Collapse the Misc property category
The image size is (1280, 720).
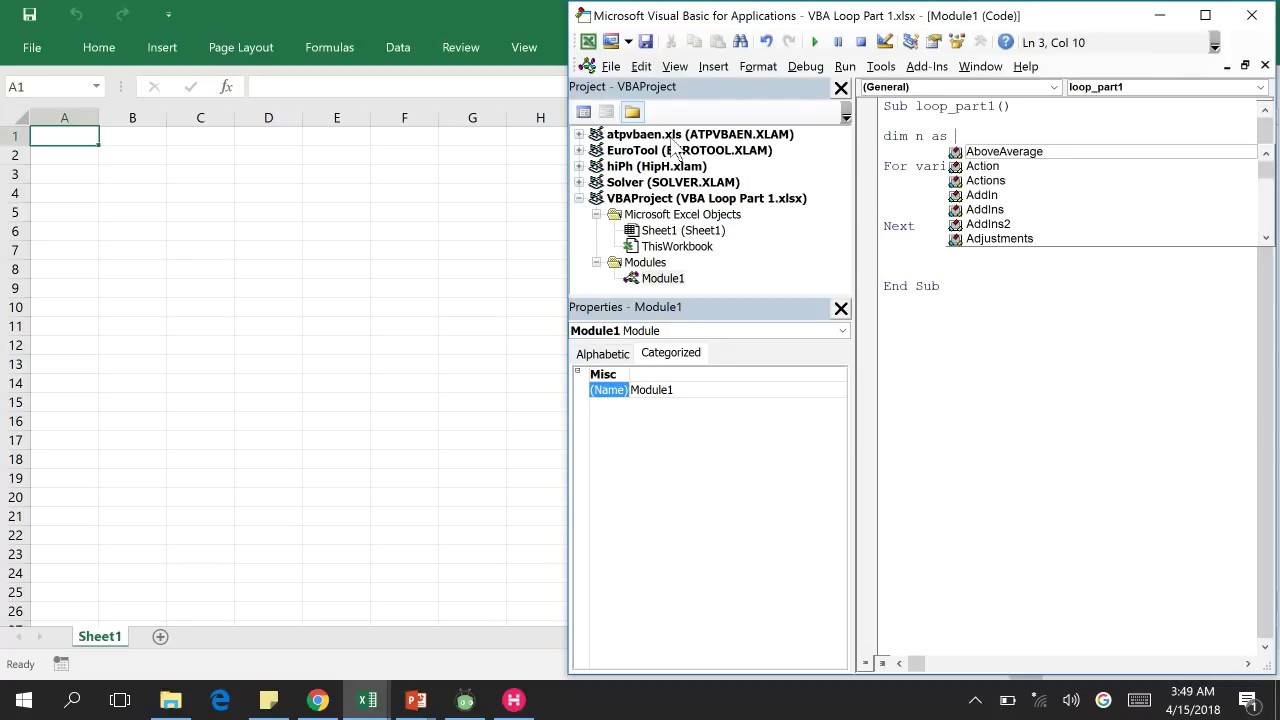tap(578, 372)
